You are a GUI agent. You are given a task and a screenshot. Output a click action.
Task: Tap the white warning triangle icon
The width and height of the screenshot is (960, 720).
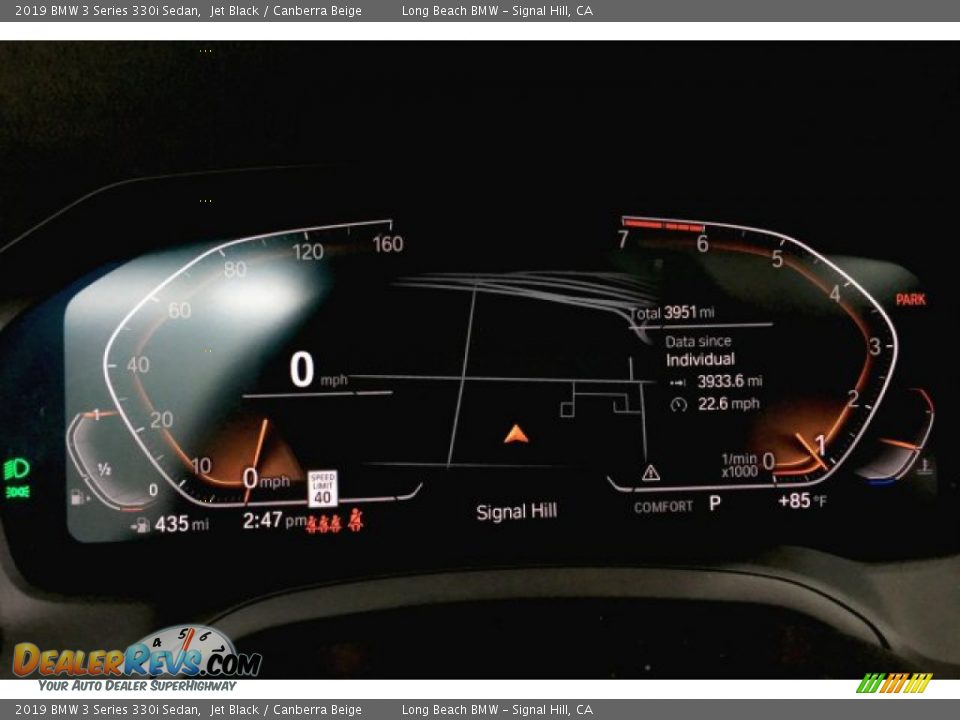651,473
